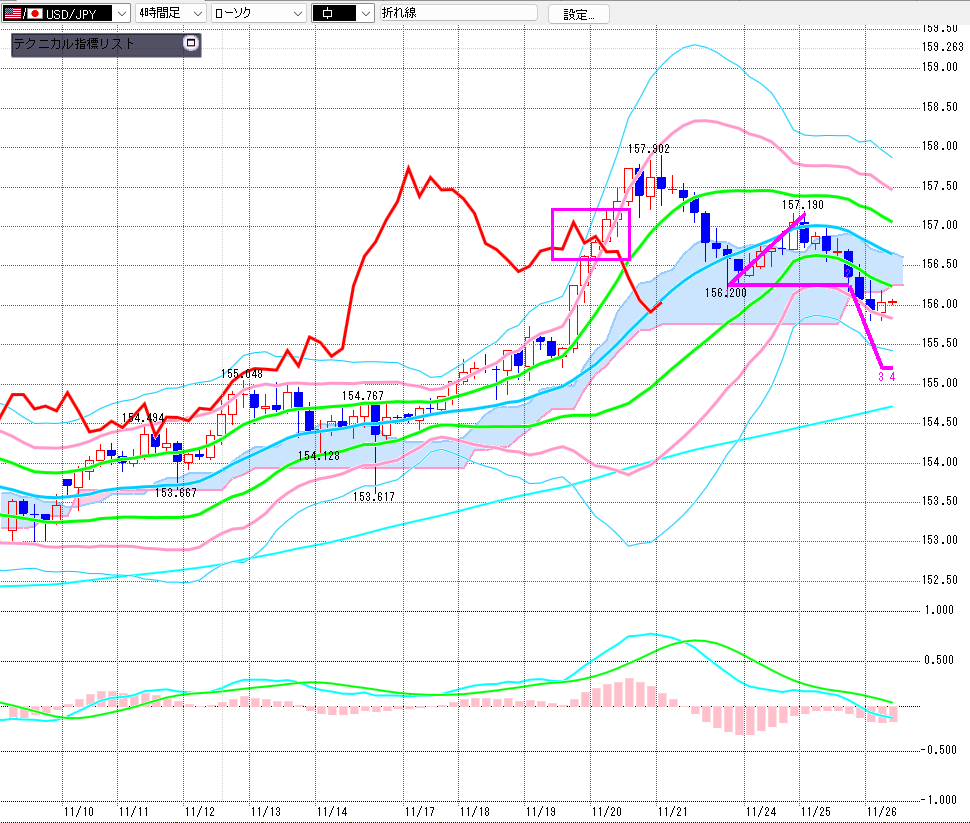The width and height of the screenshot is (970, 823).
Task: Click the テクニカル指標リスト panel title
Action: tap(73, 44)
